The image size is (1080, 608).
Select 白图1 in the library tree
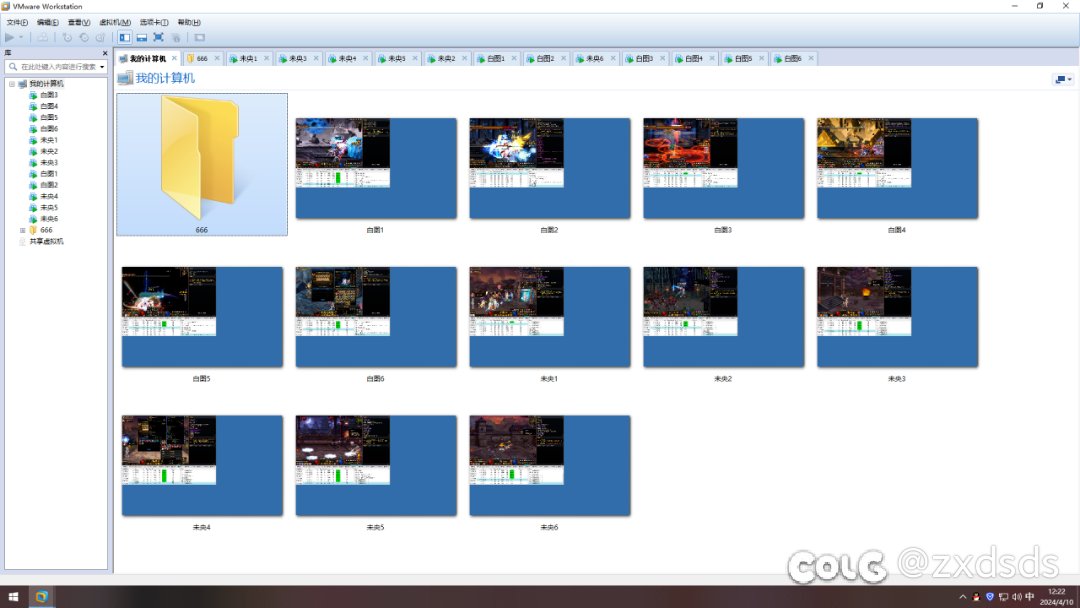(x=48, y=174)
